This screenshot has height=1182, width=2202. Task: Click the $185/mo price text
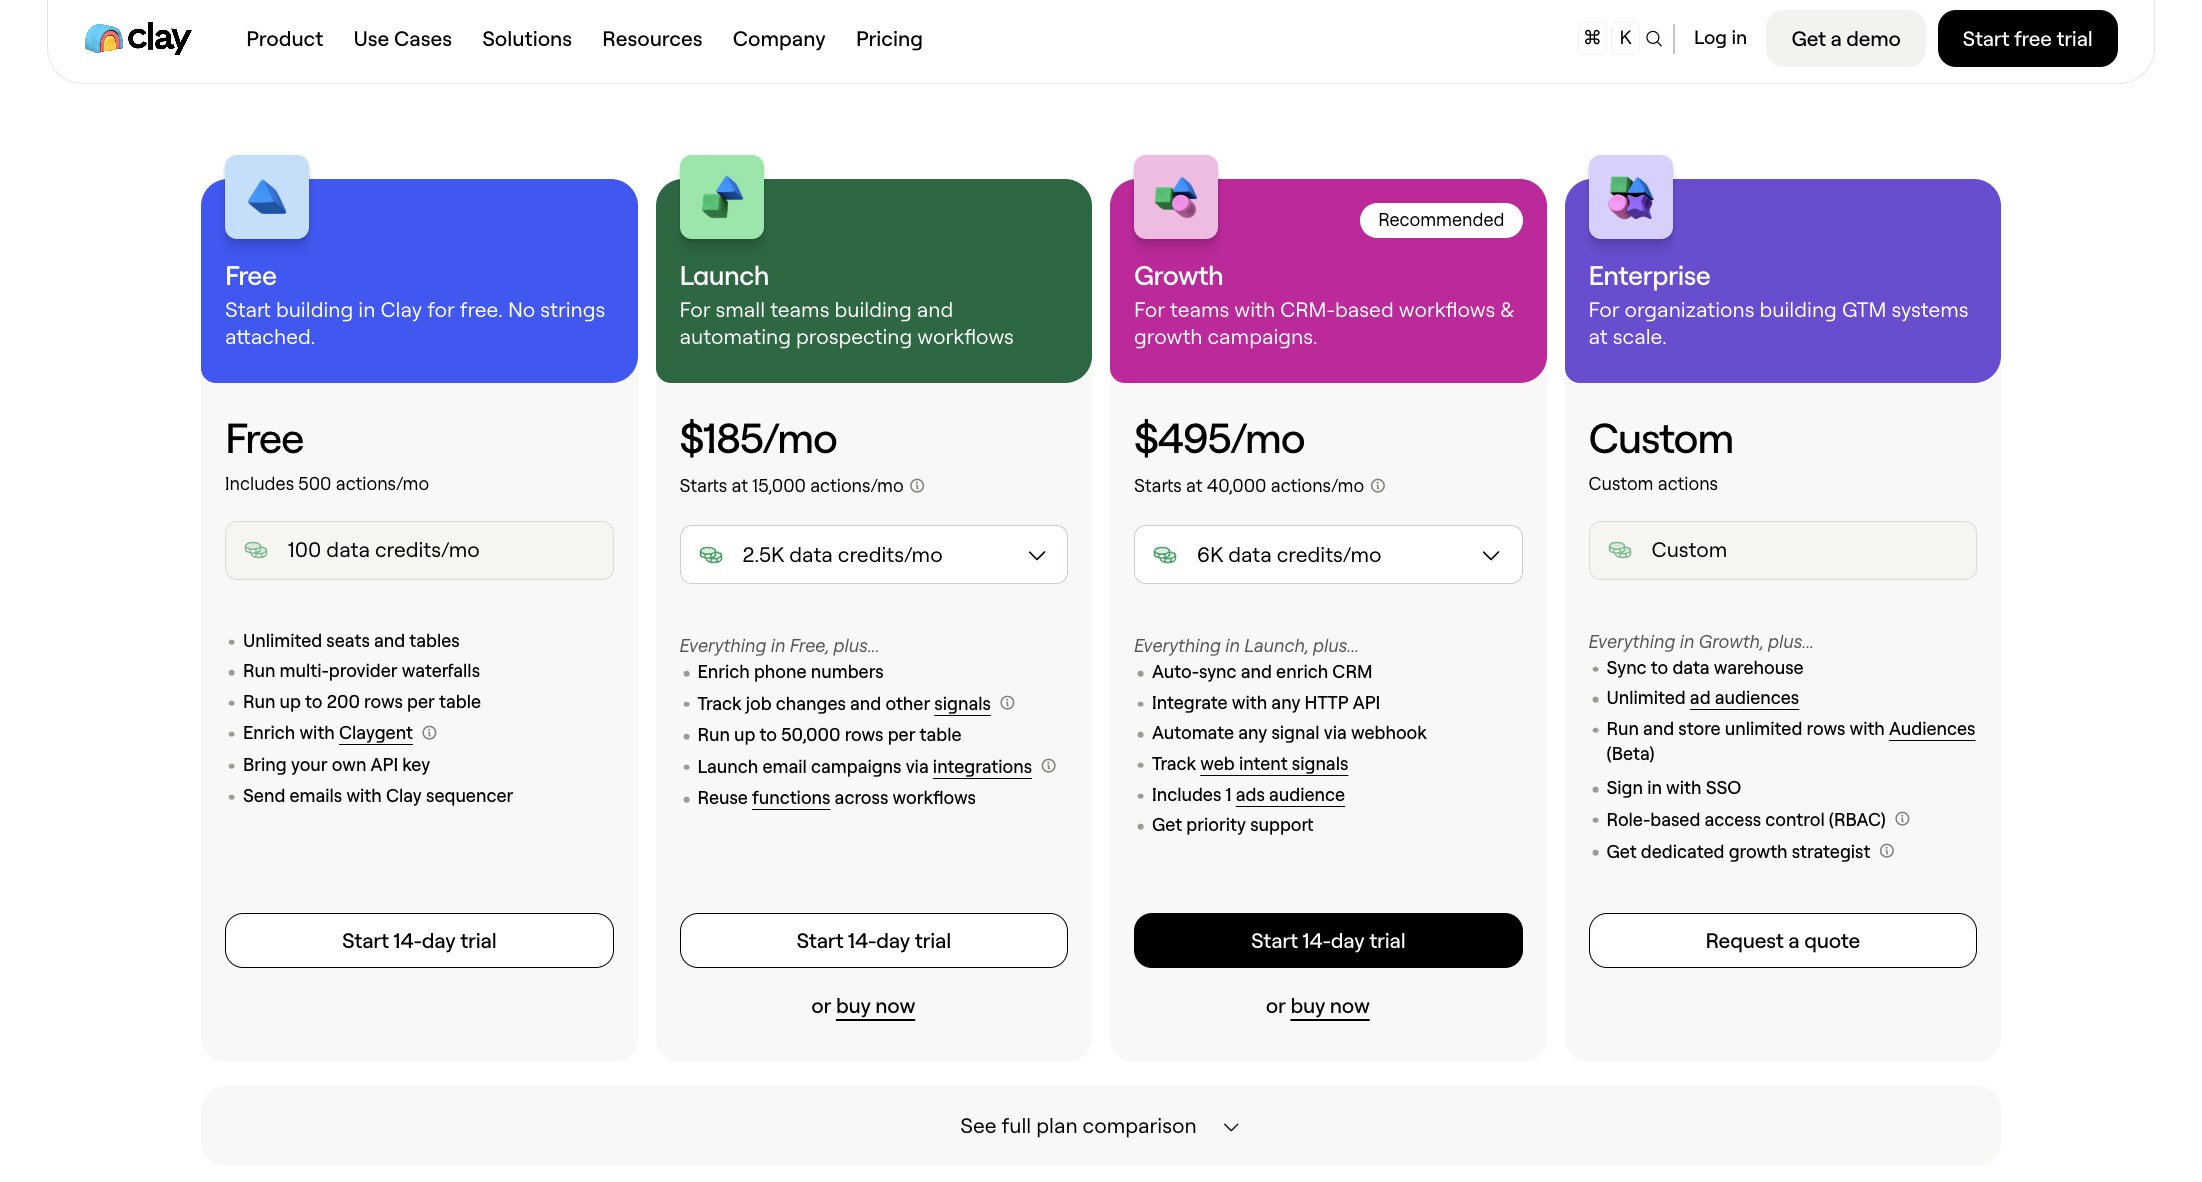pos(758,439)
